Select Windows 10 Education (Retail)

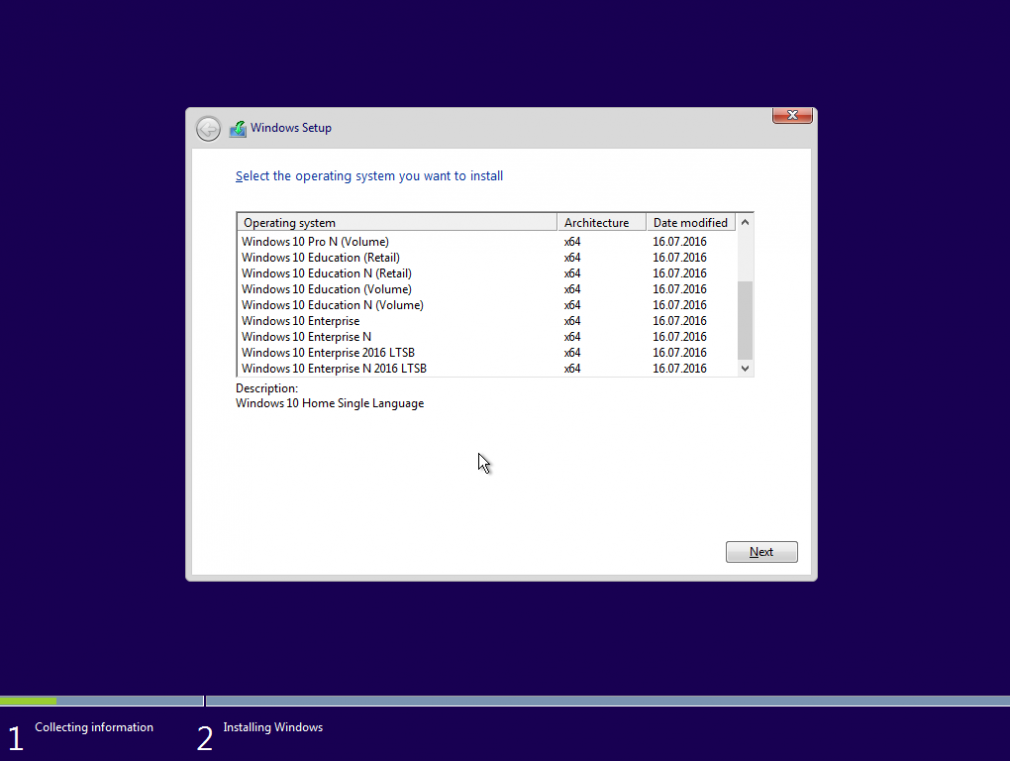(487, 258)
